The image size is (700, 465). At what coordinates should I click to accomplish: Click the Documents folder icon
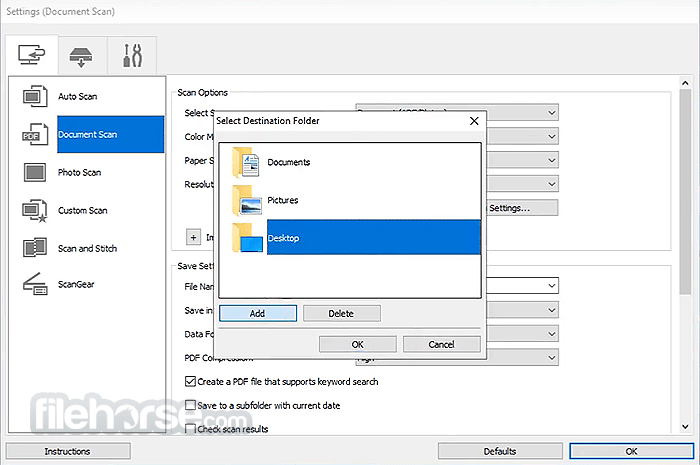tap(246, 162)
